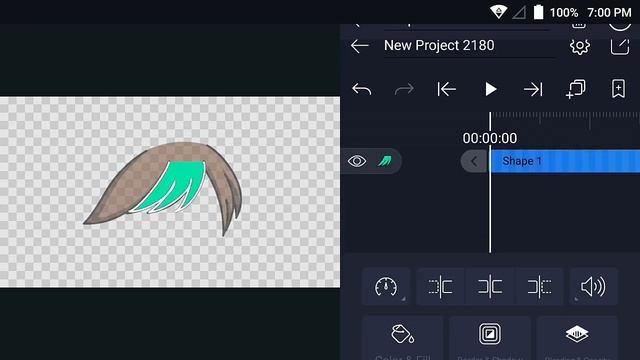Open the speed control gauge
The height and width of the screenshot is (360, 640).
[386, 287]
